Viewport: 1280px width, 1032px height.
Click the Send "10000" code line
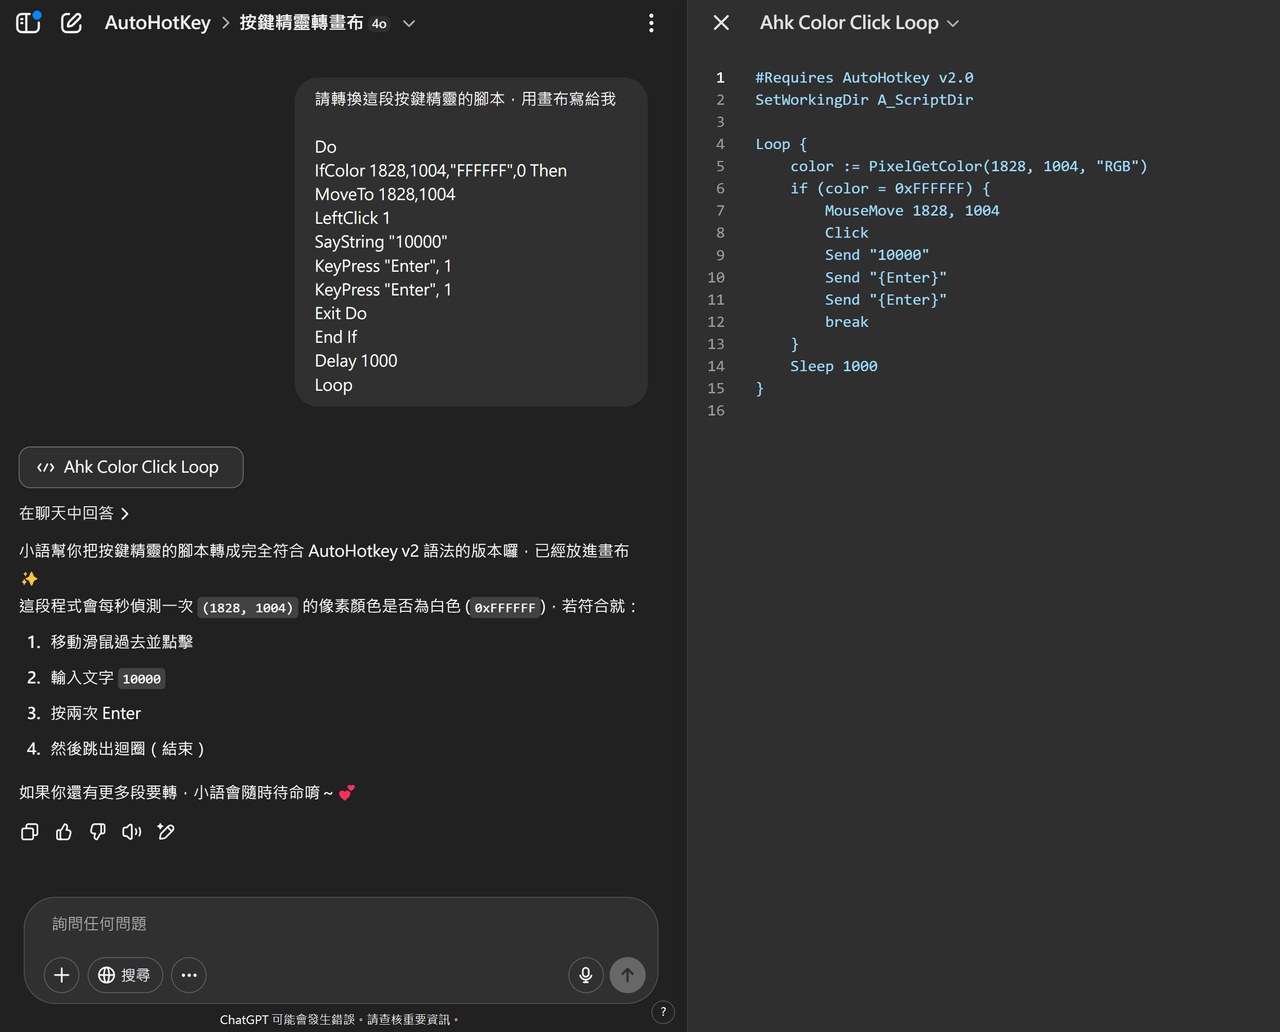pos(877,255)
